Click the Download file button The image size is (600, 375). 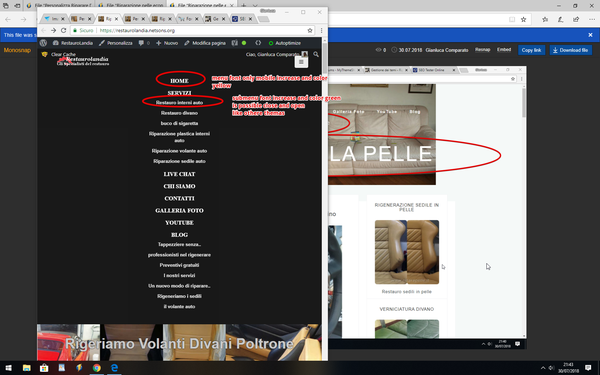[x=571, y=50]
